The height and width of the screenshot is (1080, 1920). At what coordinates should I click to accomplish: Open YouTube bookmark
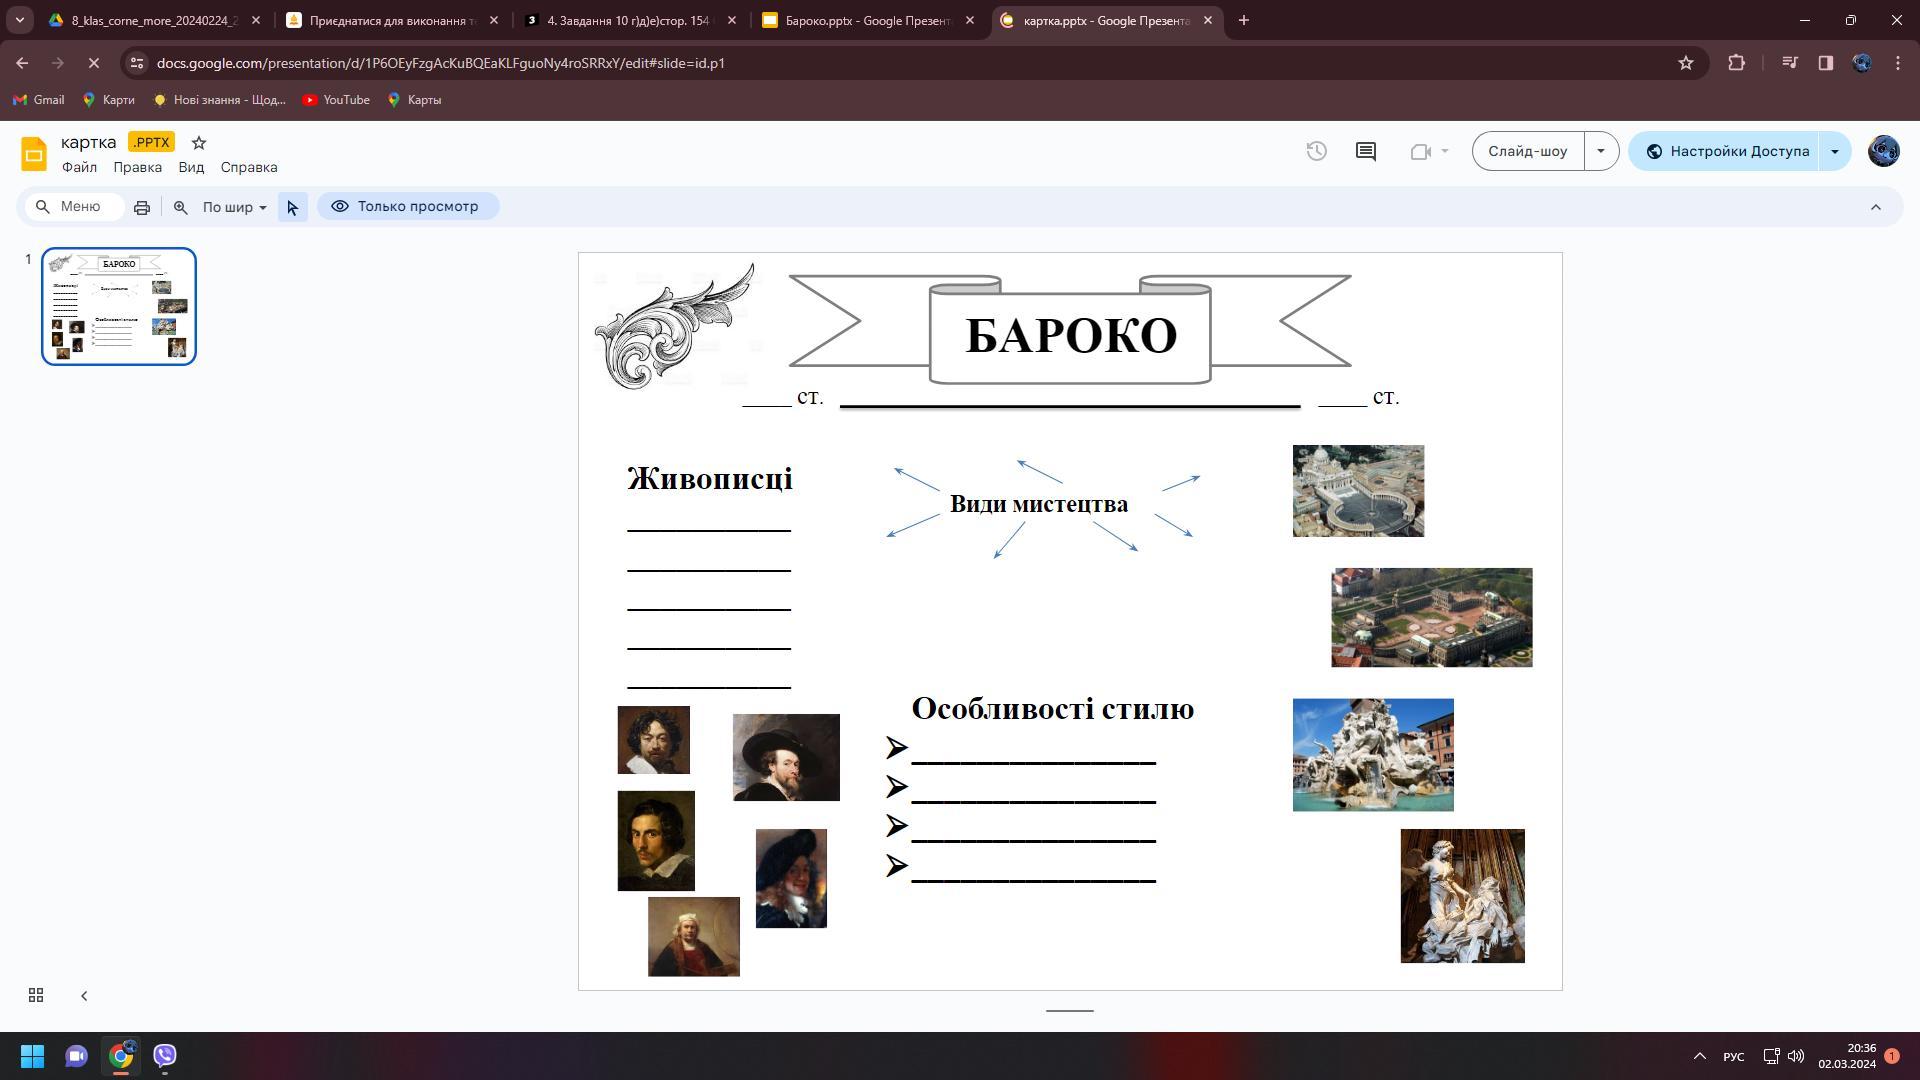click(336, 100)
